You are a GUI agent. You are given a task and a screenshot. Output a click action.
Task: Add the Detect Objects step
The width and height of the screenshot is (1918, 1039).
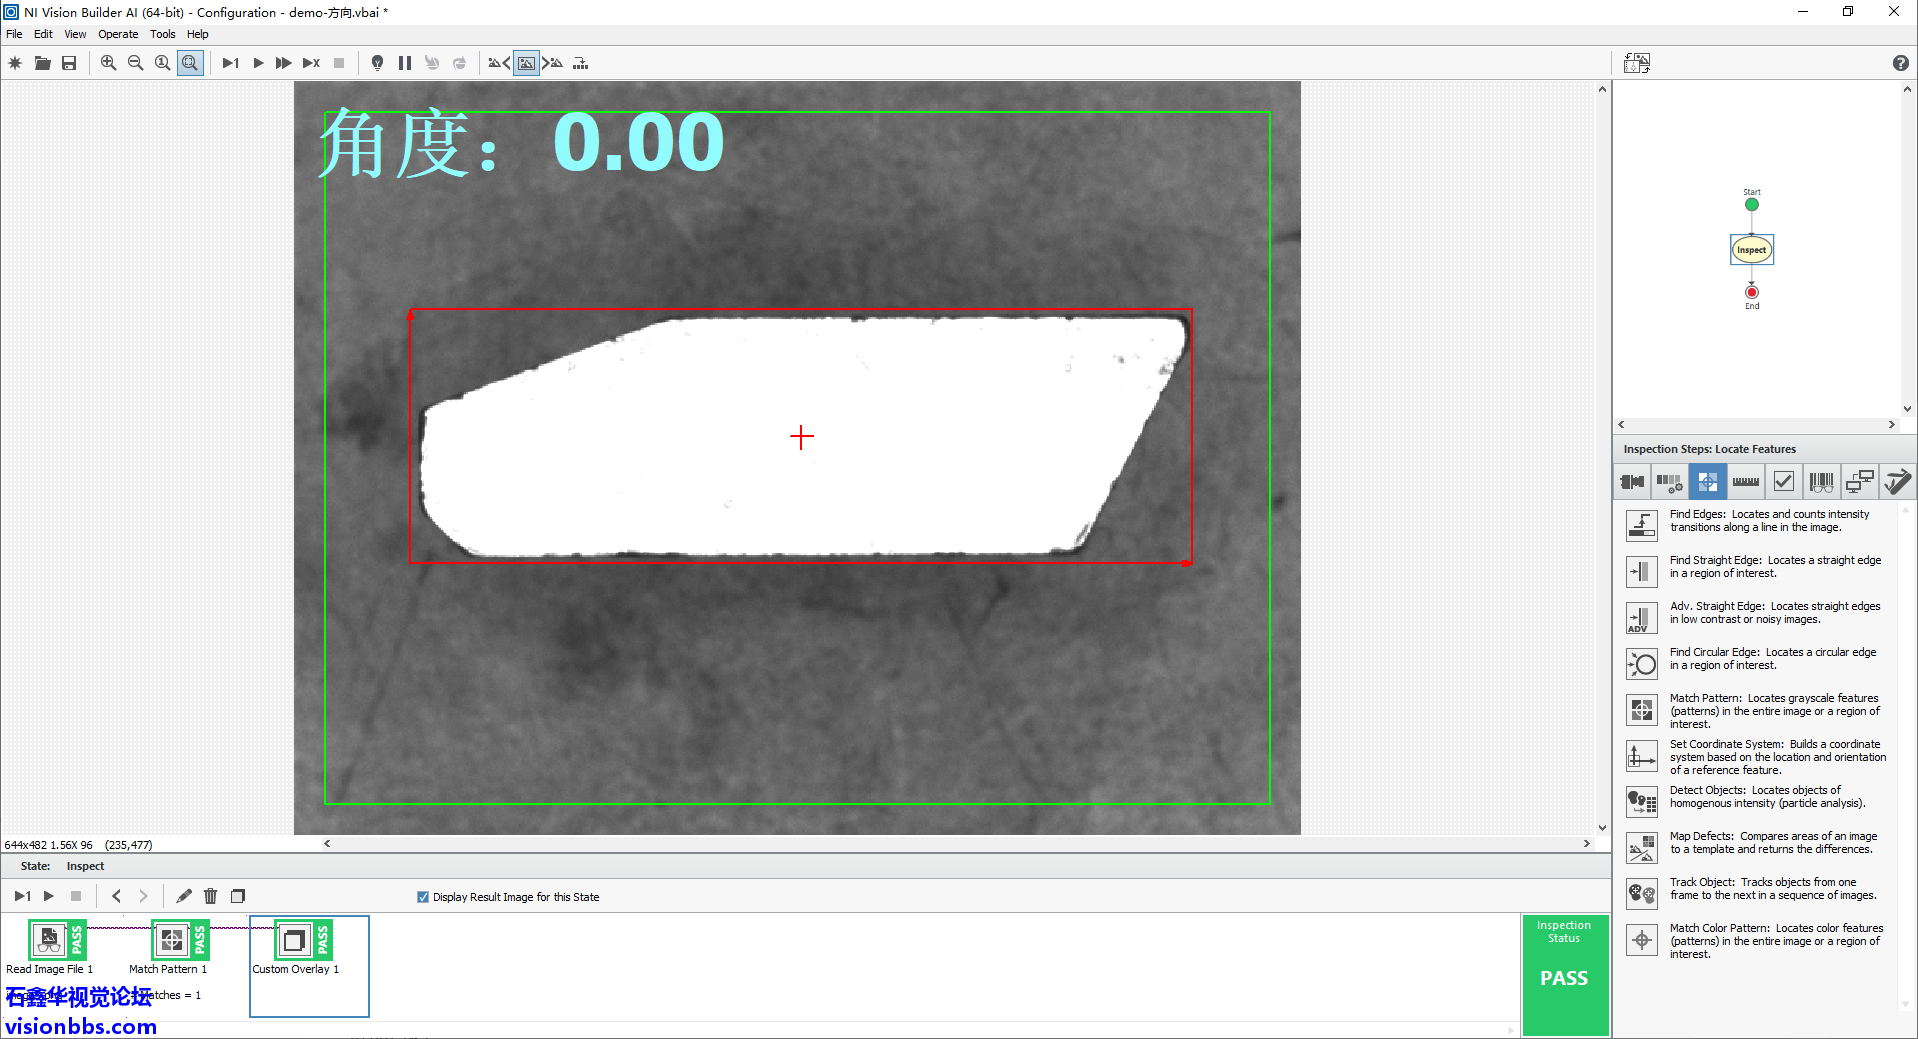1642,801
